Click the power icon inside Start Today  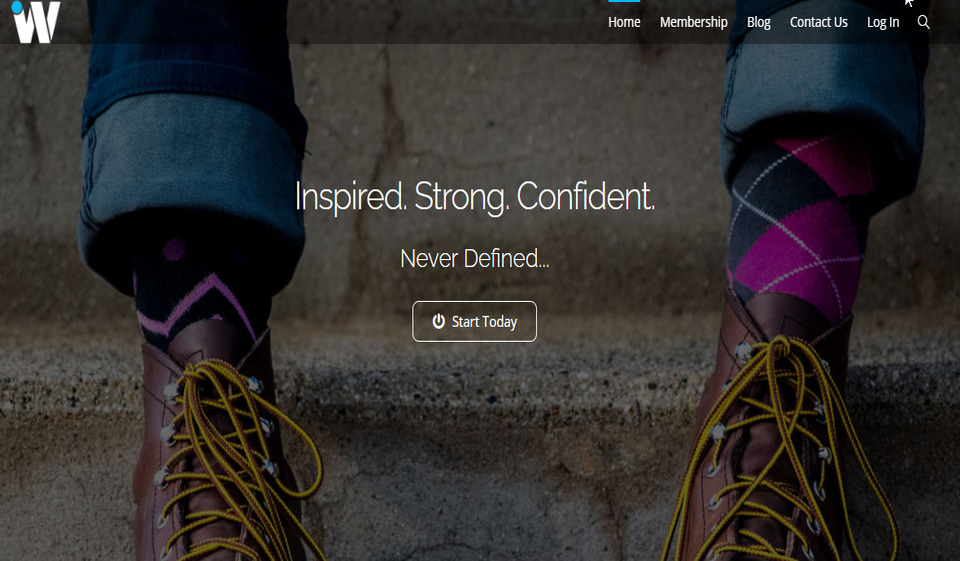(438, 321)
